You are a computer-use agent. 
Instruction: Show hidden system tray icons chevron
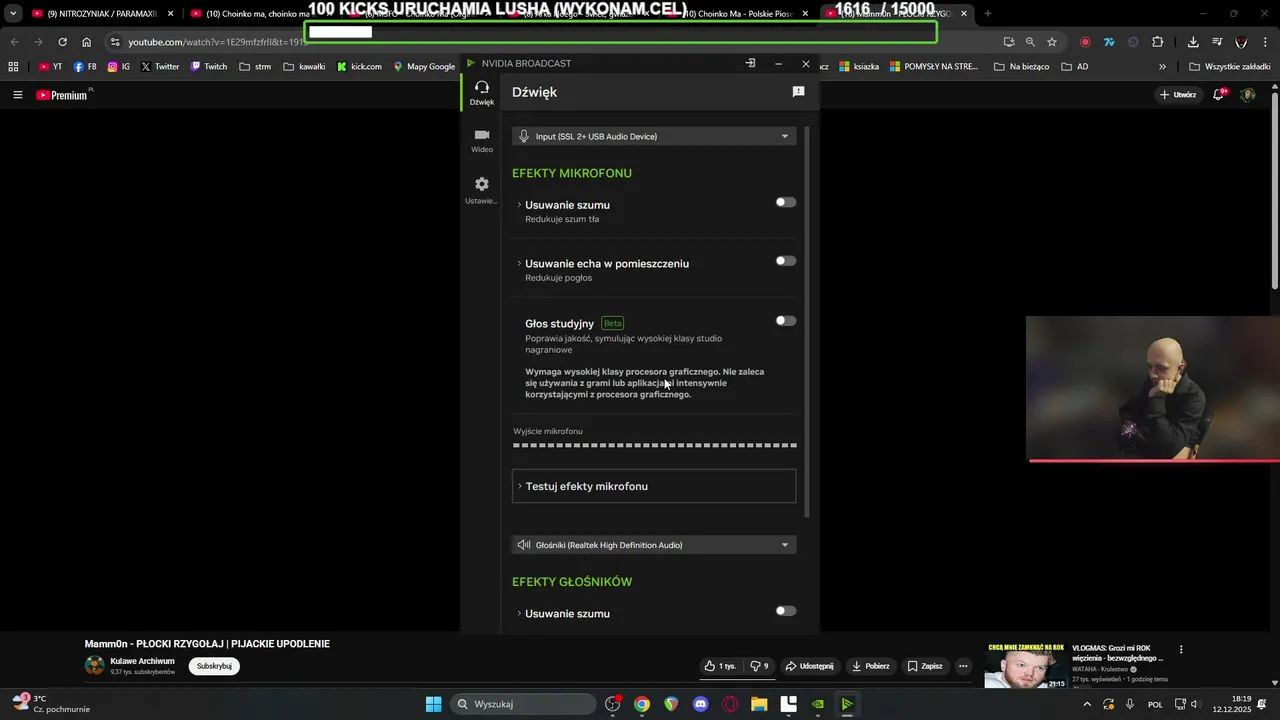click(1087, 704)
